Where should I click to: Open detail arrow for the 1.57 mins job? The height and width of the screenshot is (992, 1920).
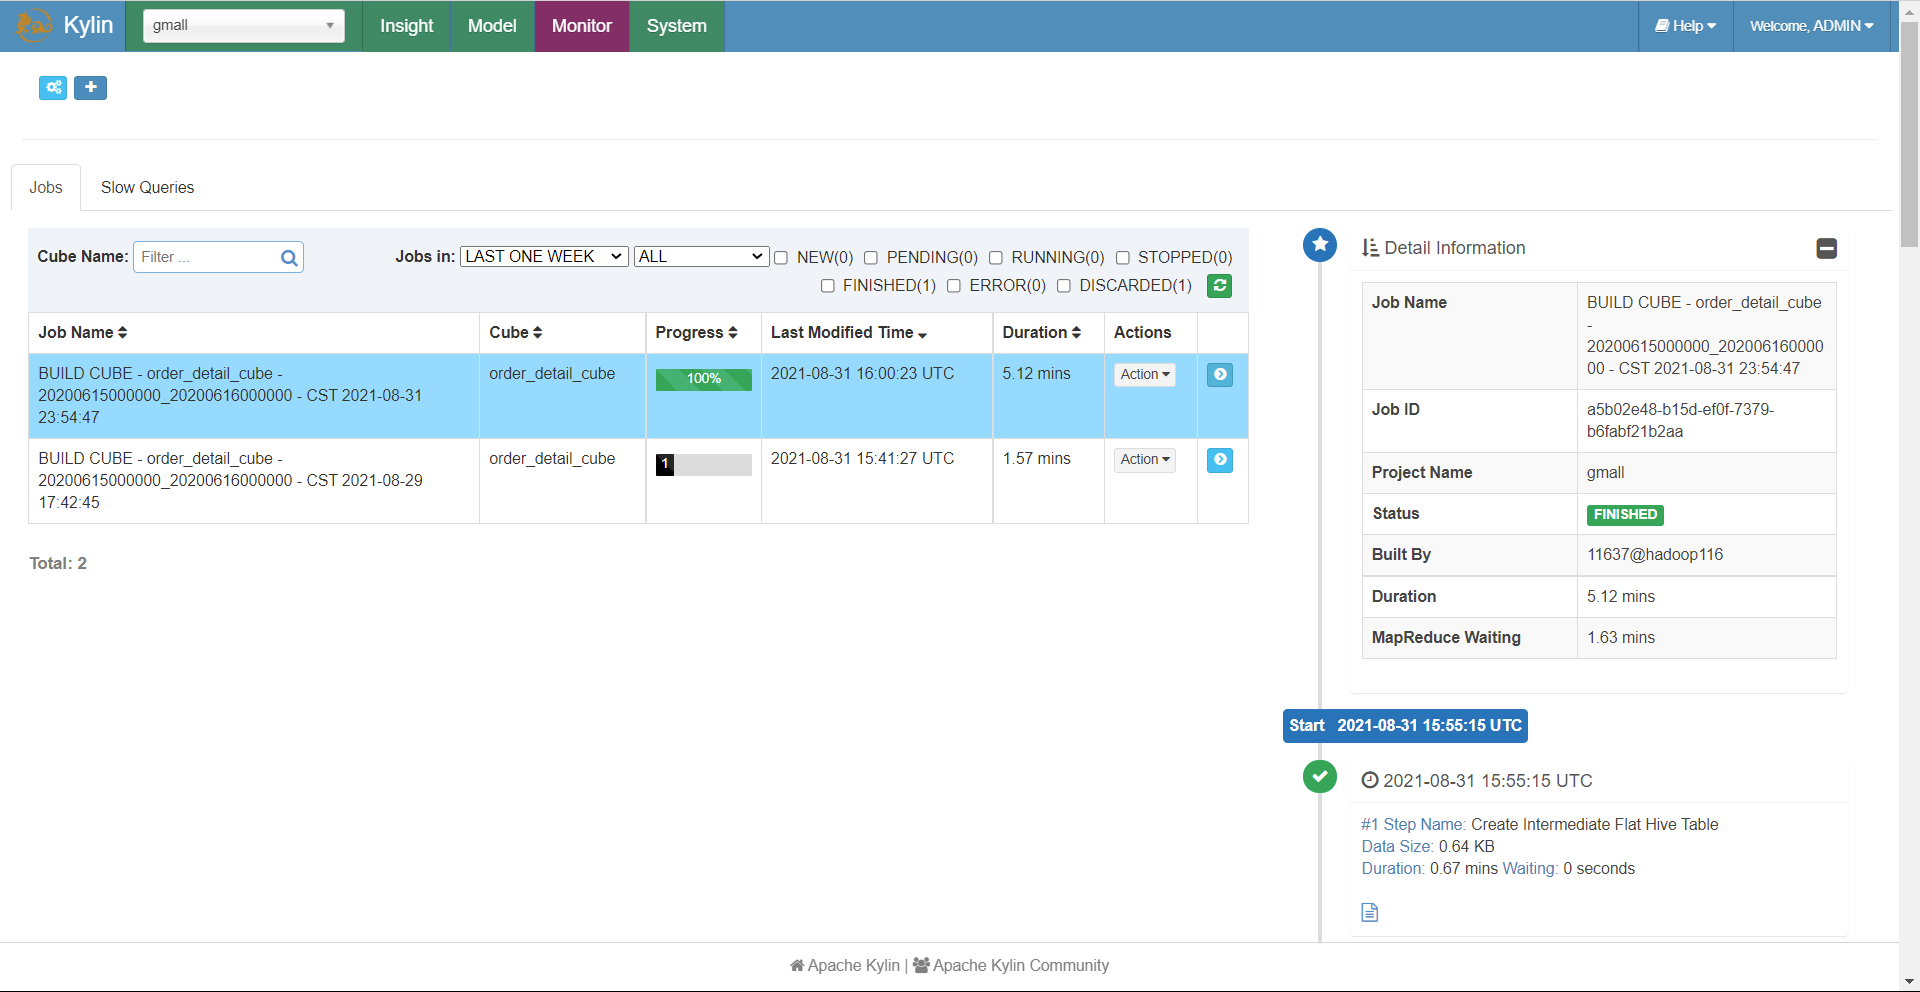point(1220,460)
